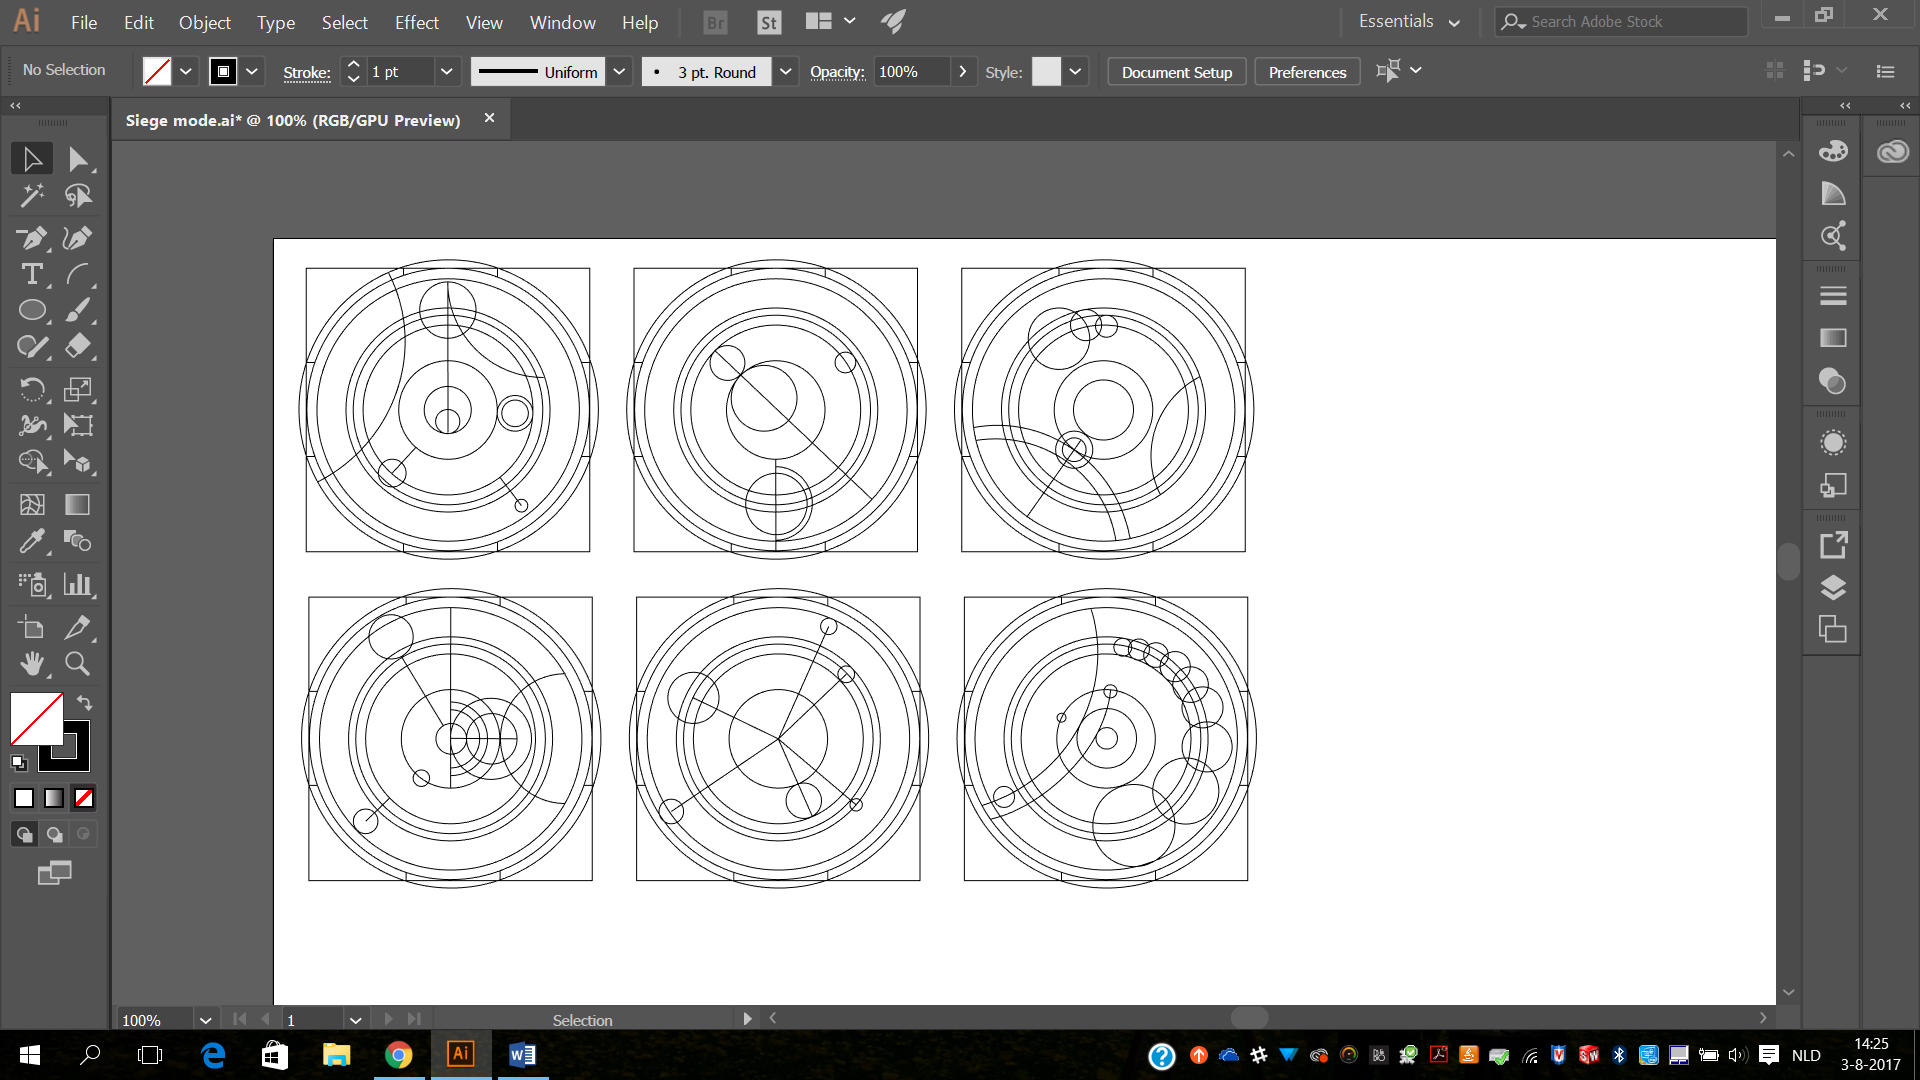Enable Draw Behind mode
Viewport: 1920px width, 1080px height.
pos(54,834)
